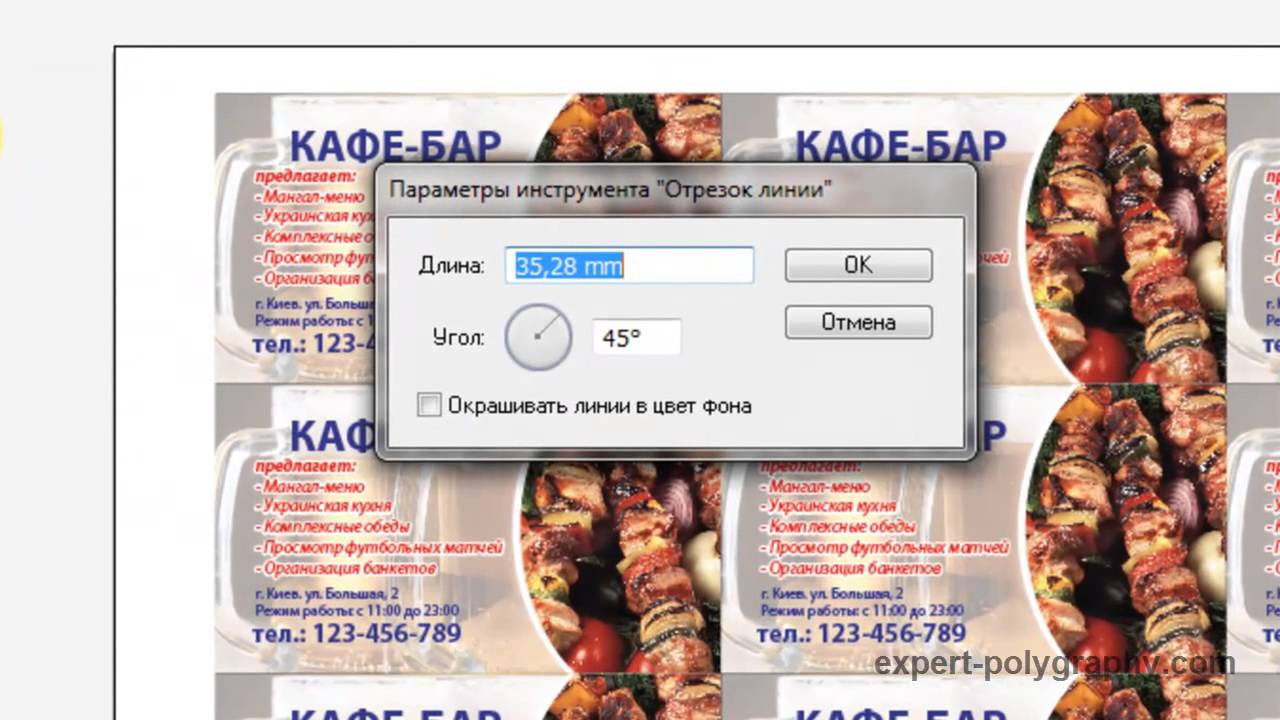Click the Длина: label text
Image resolution: width=1280 pixels, height=720 pixels.
point(451,266)
